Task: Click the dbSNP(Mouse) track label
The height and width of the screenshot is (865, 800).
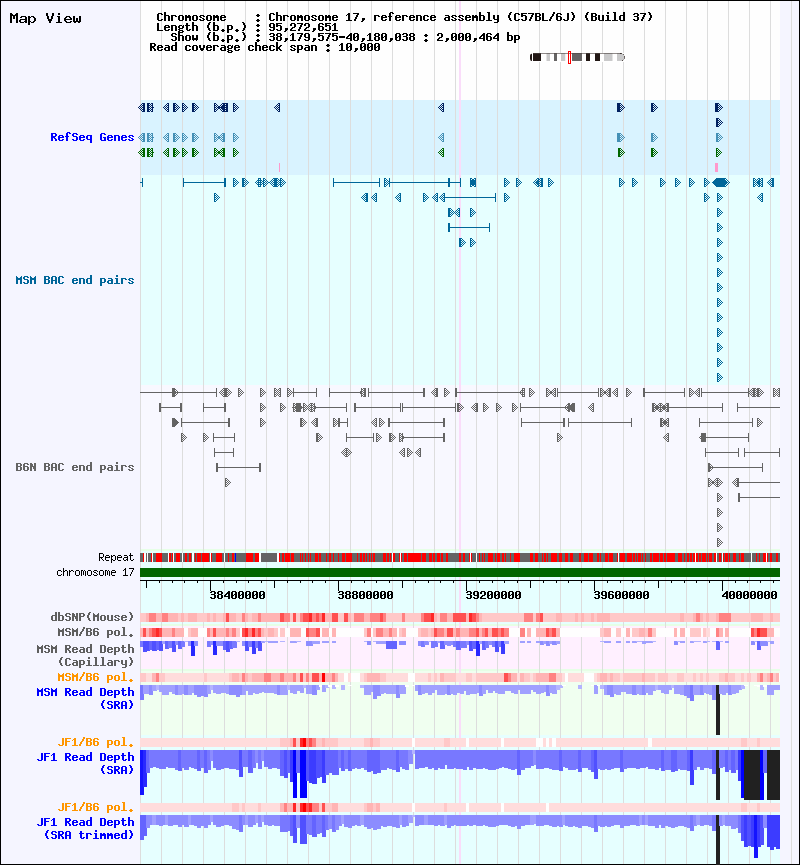Action: [x=92, y=617]
